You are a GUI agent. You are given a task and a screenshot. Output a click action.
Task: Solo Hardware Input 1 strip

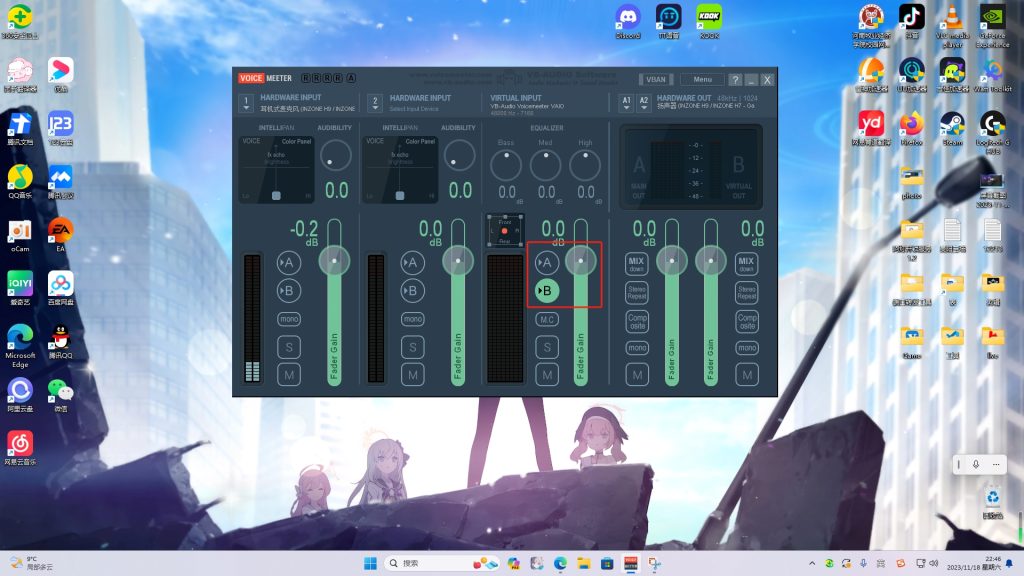click(289, 347)
